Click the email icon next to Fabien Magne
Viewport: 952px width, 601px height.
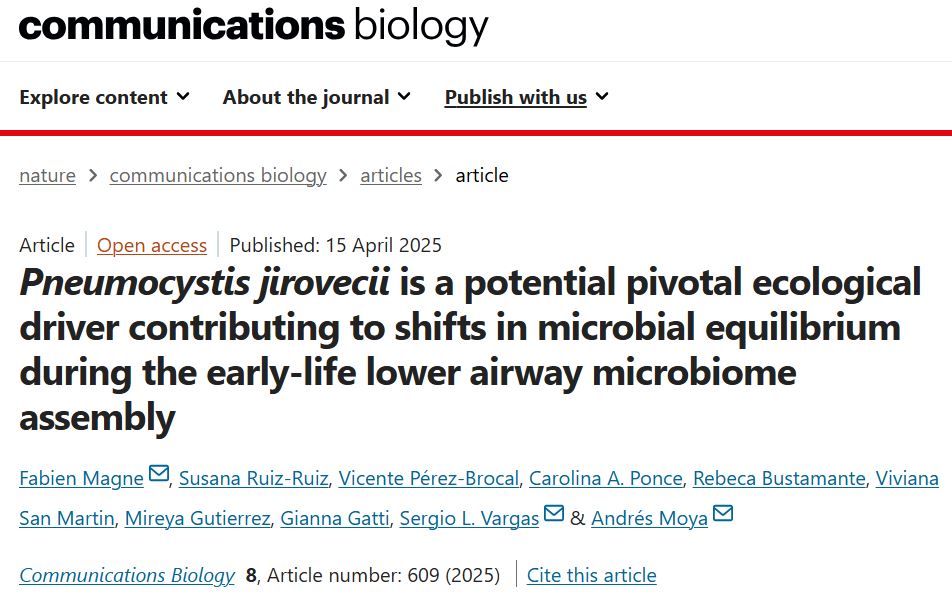[159, 474]
